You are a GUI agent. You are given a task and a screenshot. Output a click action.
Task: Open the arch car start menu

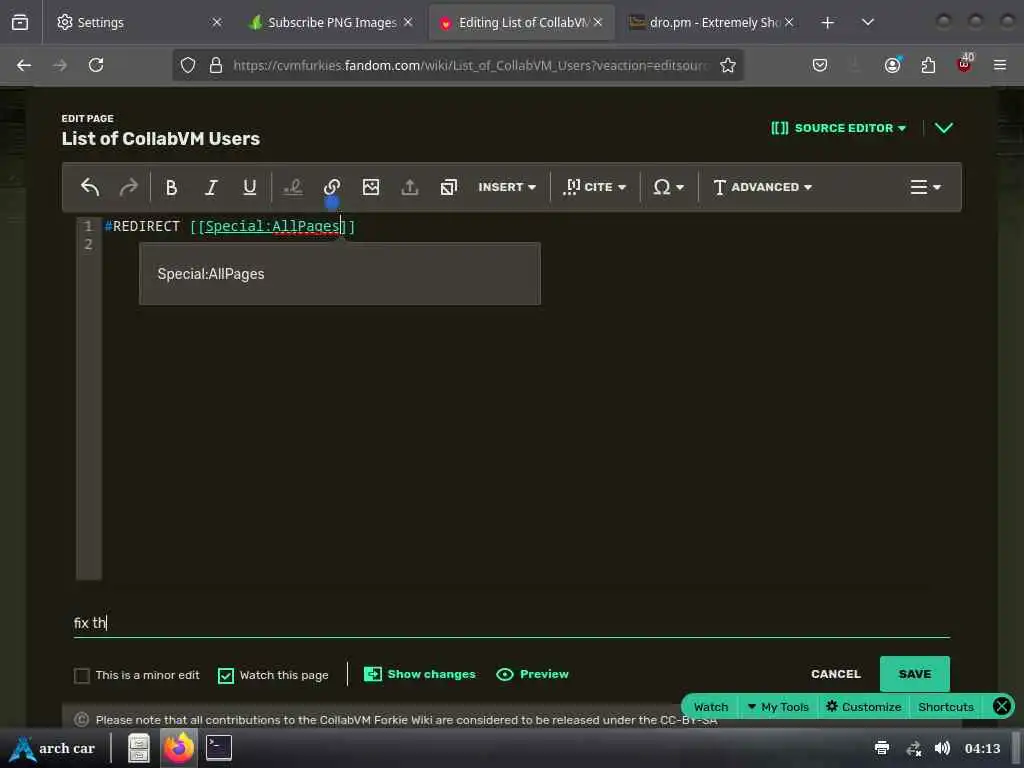[x=53, y=748]
